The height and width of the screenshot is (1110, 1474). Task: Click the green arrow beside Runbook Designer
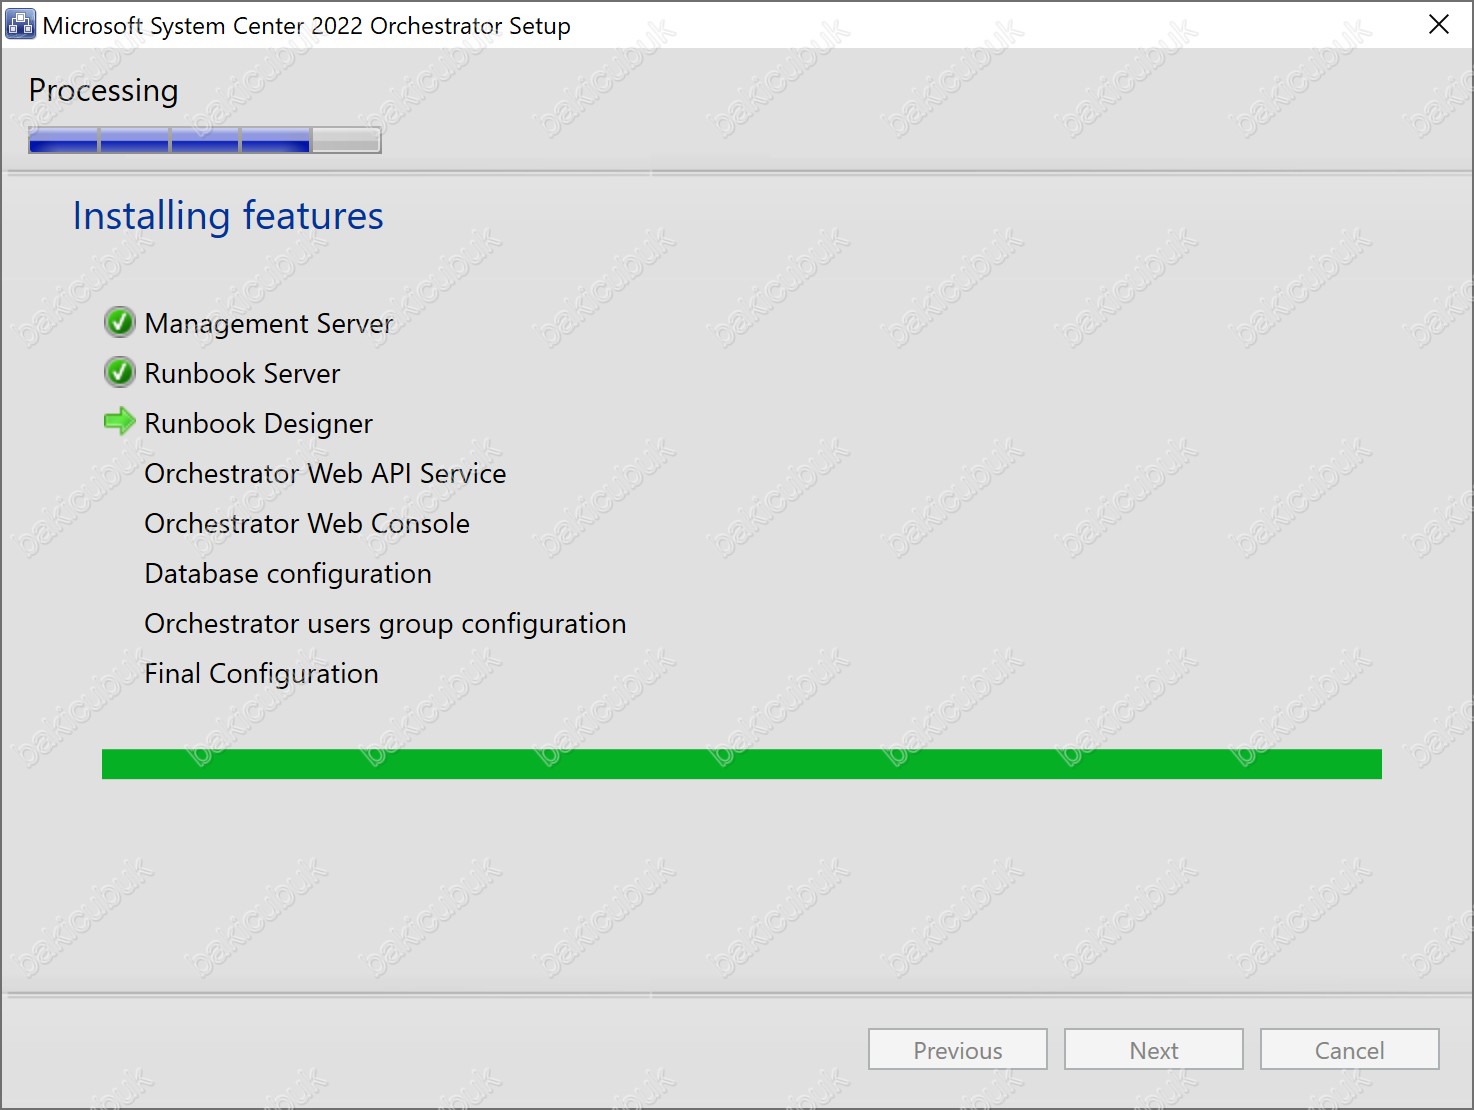tap(120, 421)
